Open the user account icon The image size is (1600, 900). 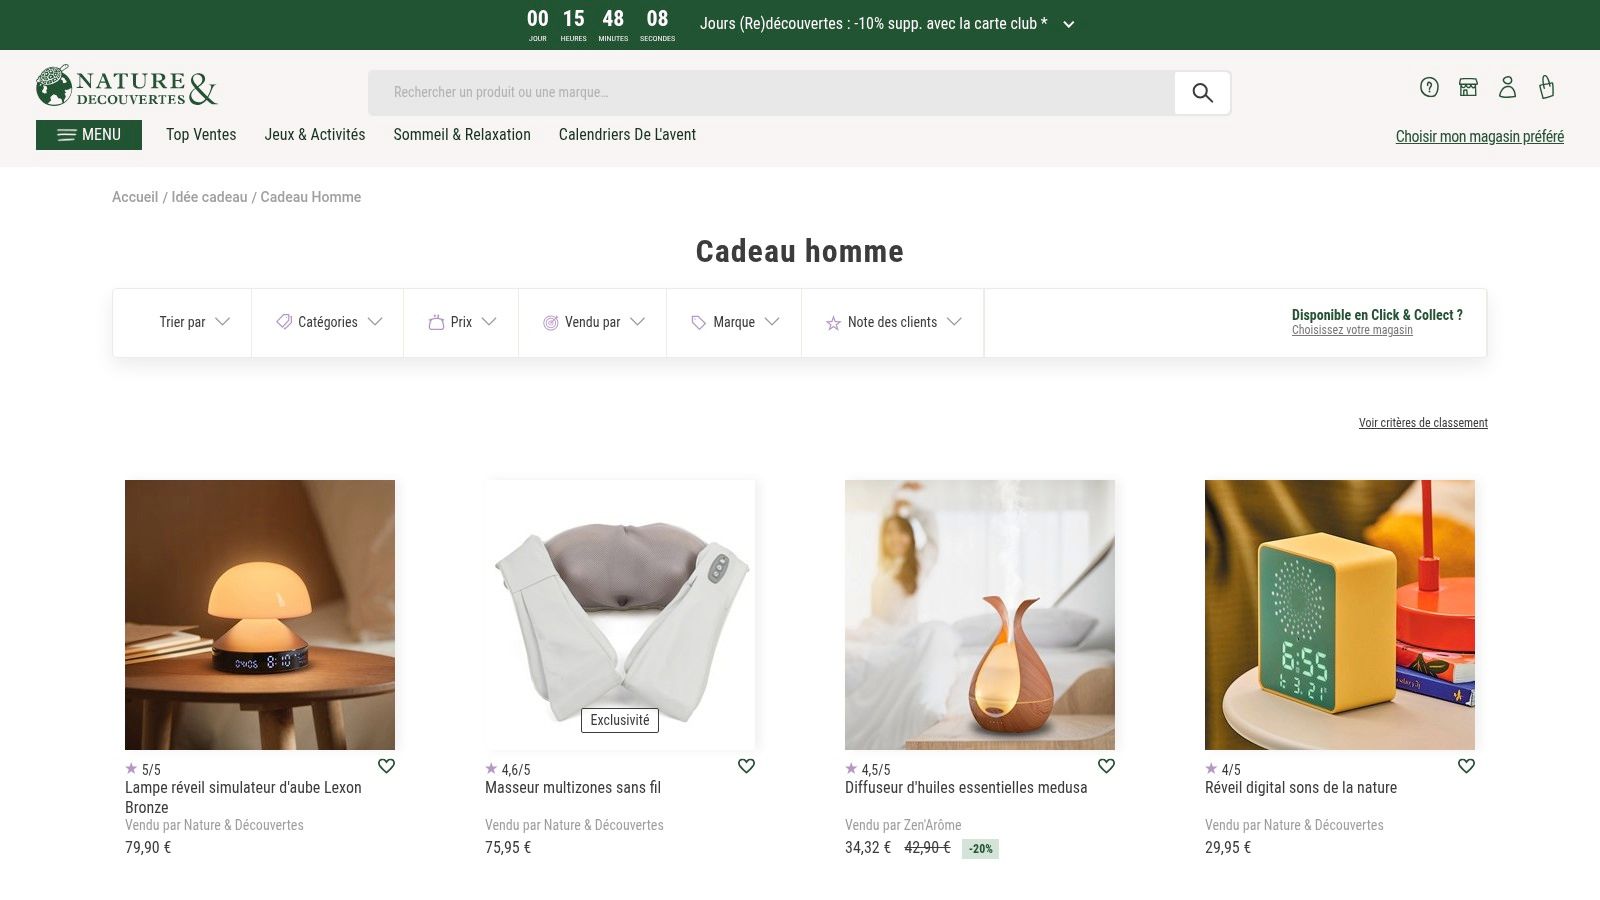(x=1507, y=87)
